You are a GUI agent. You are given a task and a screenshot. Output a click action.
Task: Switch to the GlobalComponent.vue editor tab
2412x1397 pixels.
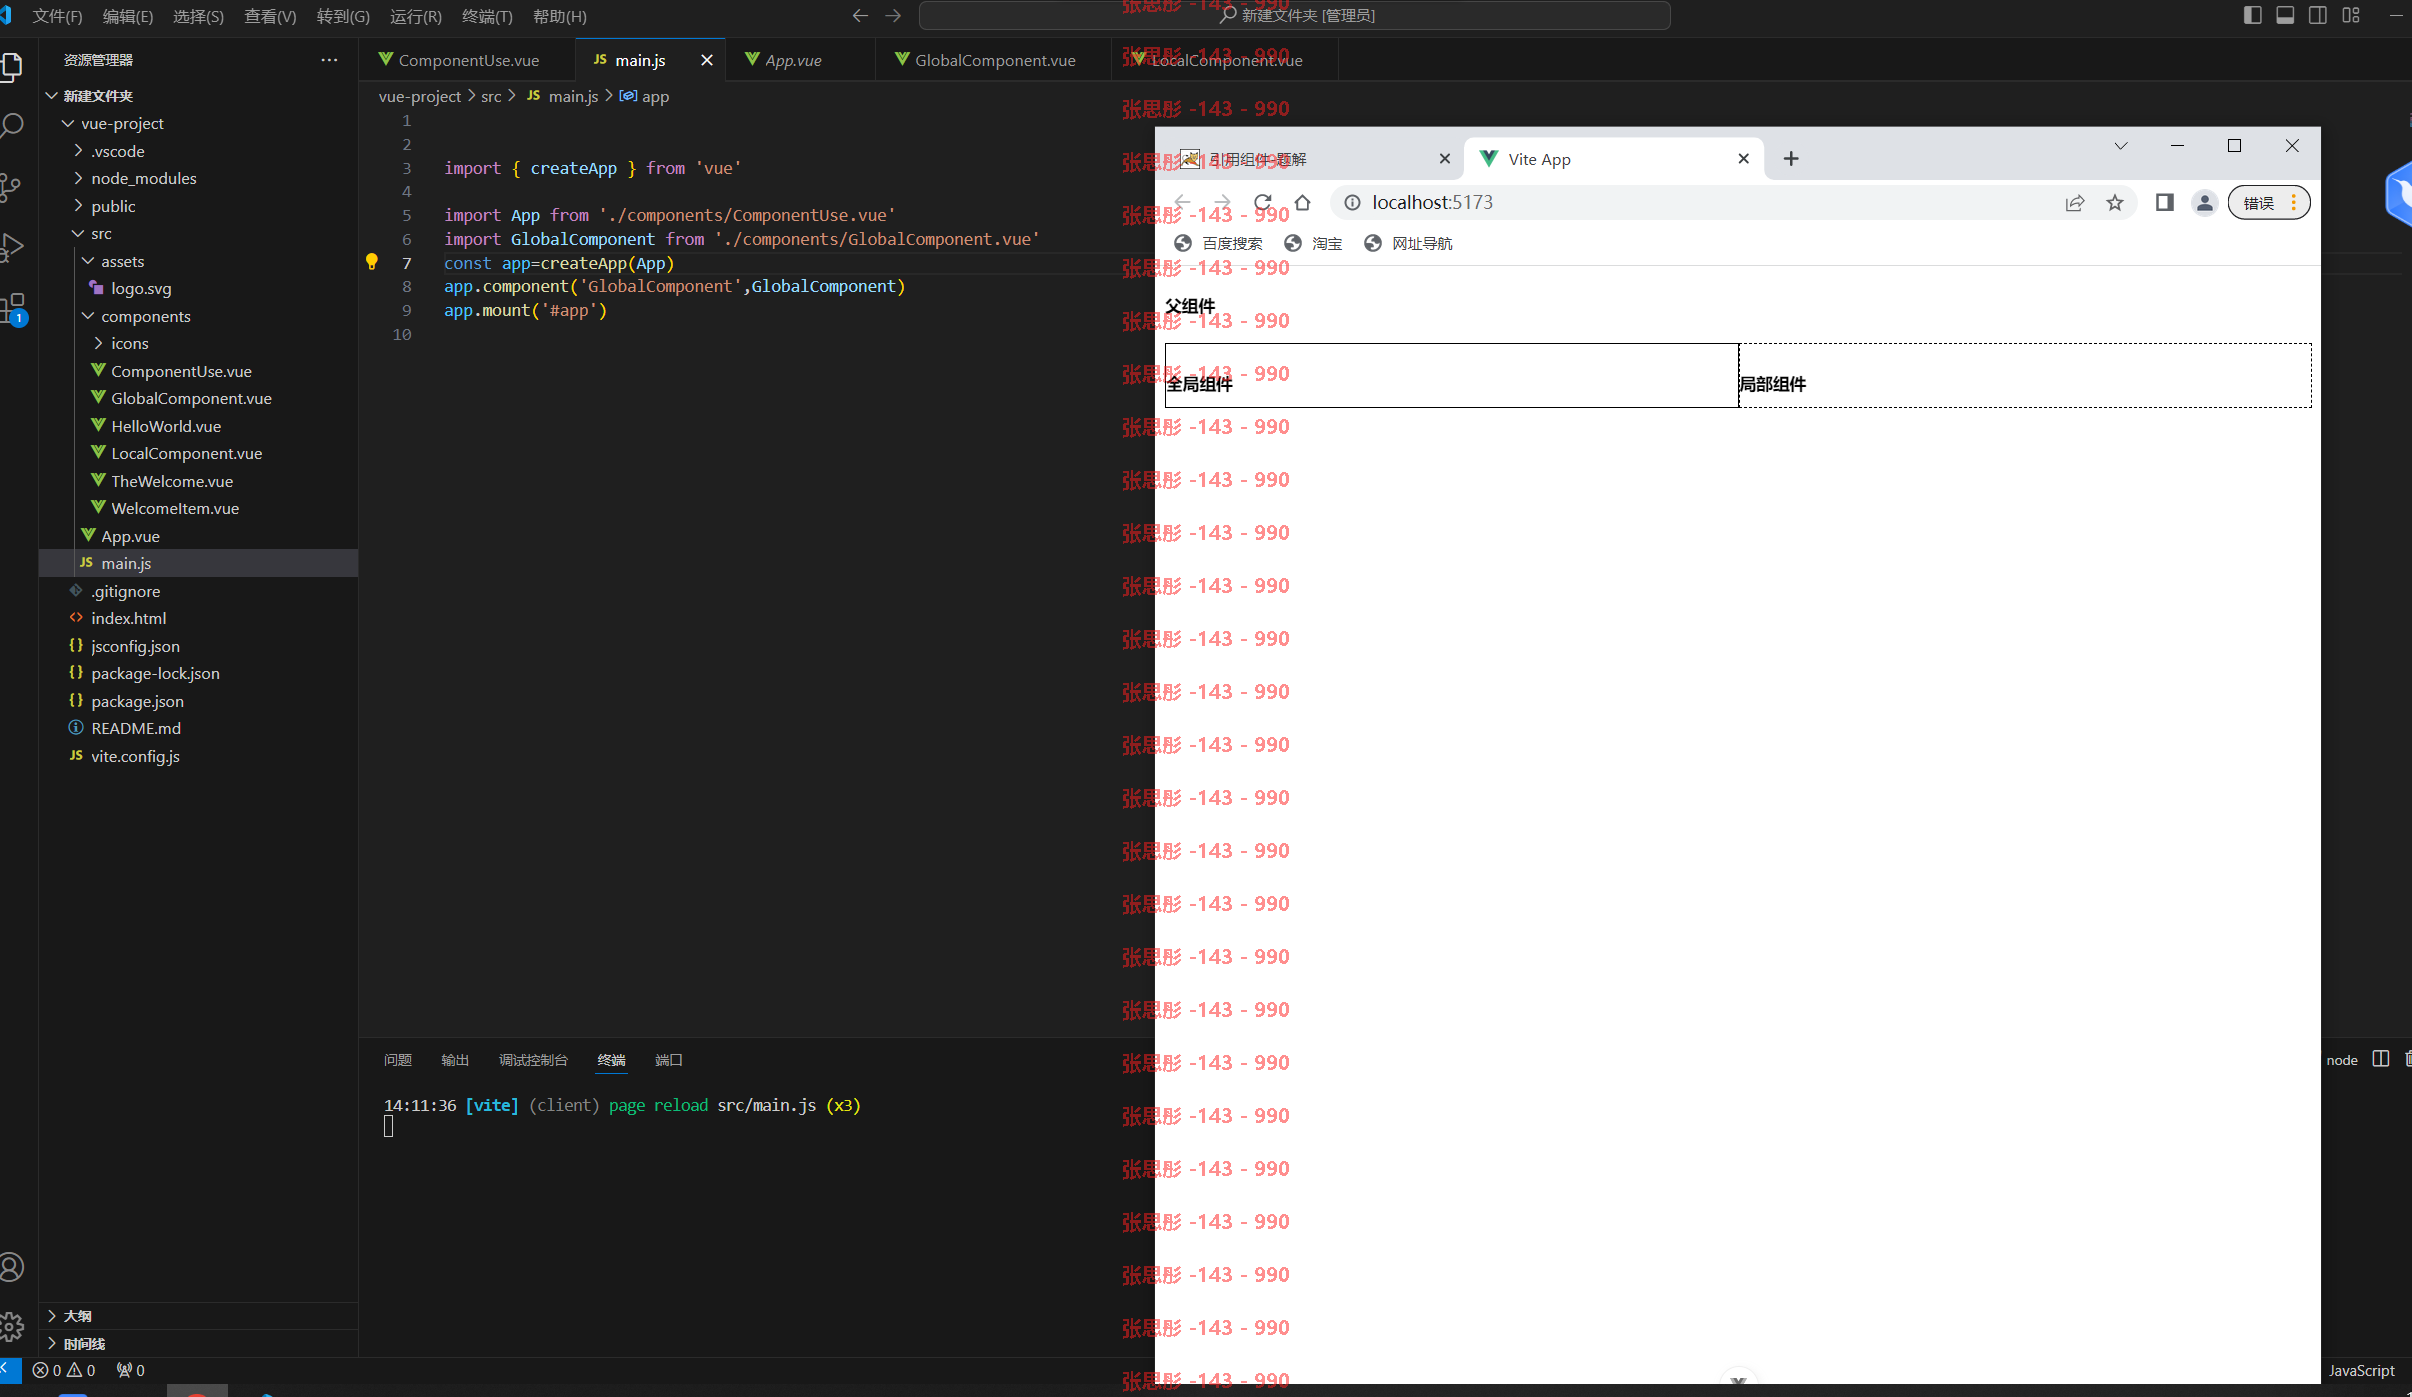pyautogui.click(x=994, y=60)
